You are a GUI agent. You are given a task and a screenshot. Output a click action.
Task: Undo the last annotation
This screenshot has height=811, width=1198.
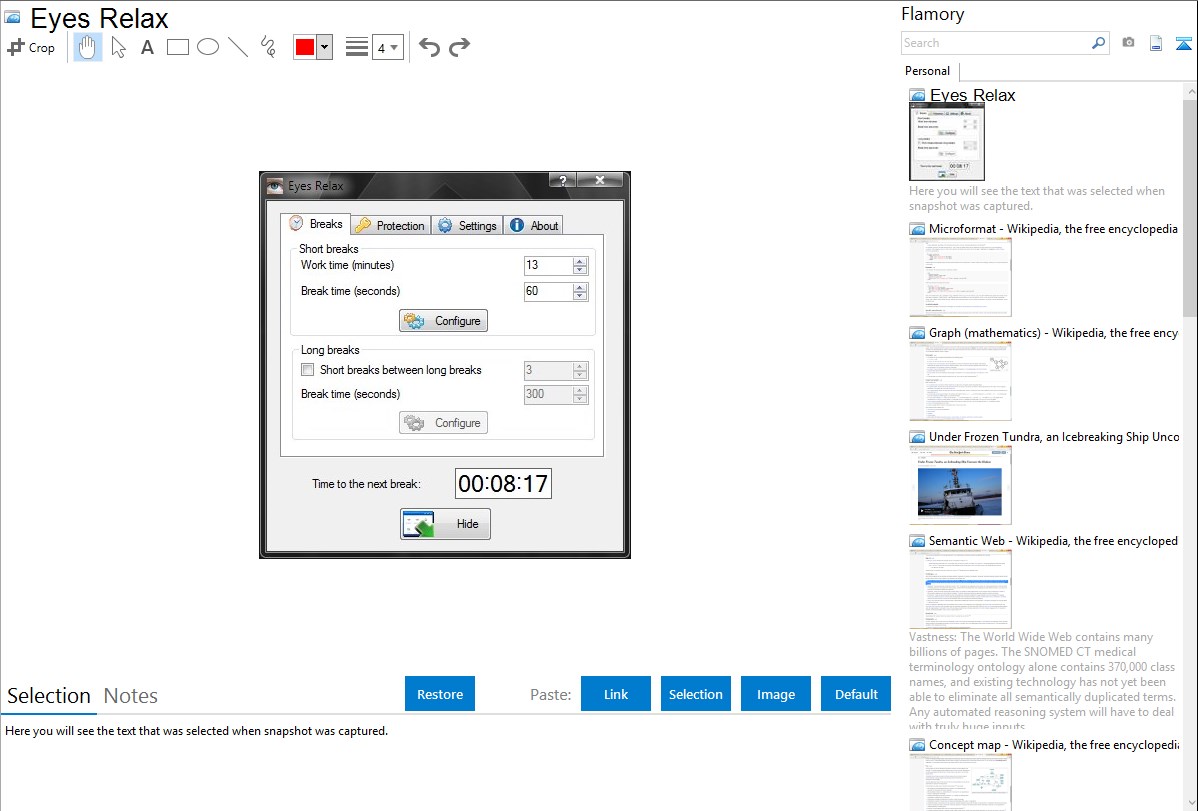pos(429,47)
